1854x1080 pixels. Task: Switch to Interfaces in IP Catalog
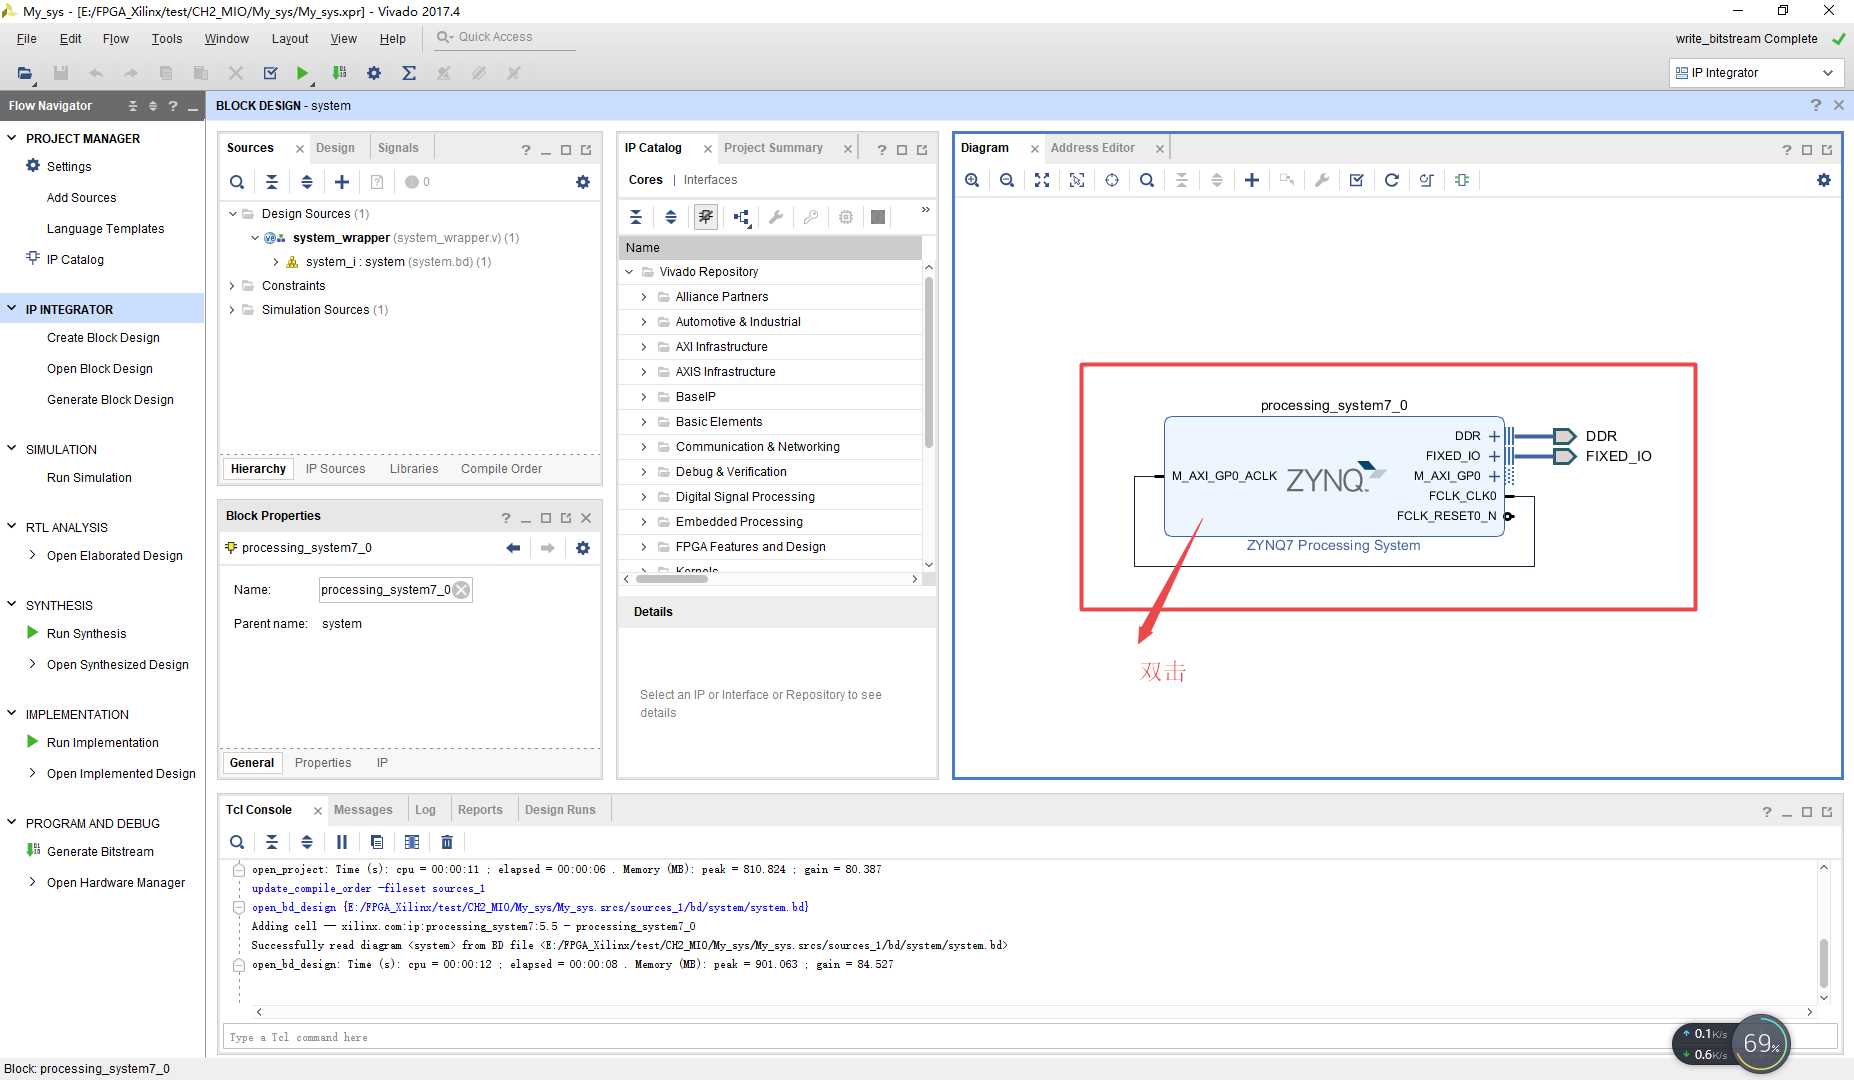[x=710, y=180]
